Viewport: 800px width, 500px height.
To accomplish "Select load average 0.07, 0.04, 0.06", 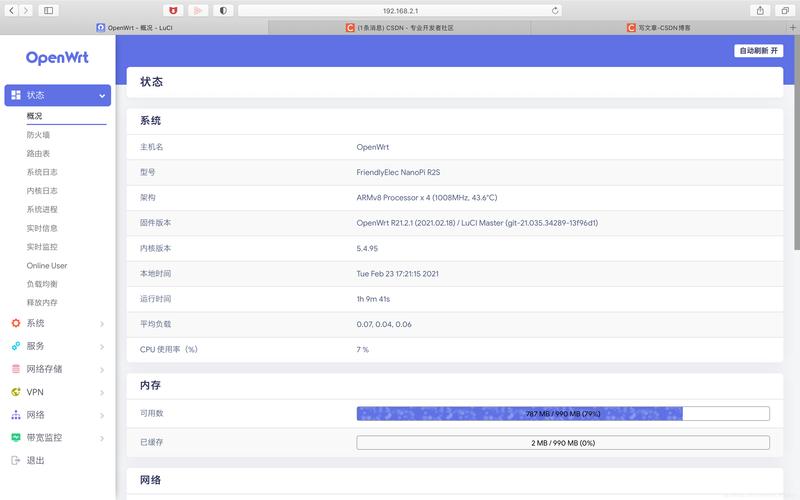I will click(384, 324).
